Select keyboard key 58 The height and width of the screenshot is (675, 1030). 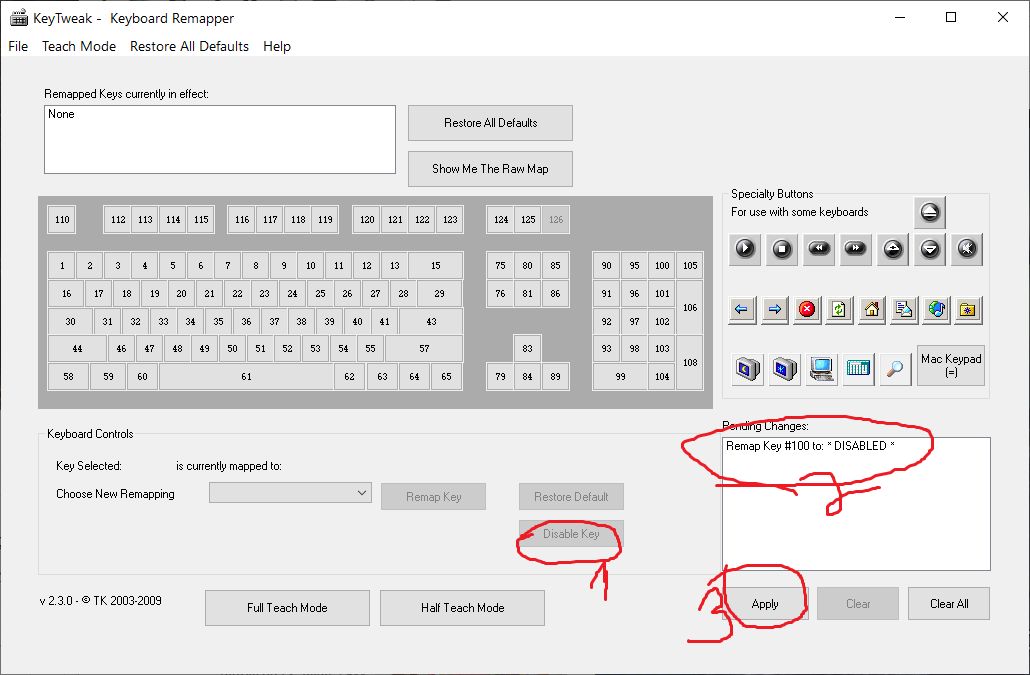[x=68, y=376]
